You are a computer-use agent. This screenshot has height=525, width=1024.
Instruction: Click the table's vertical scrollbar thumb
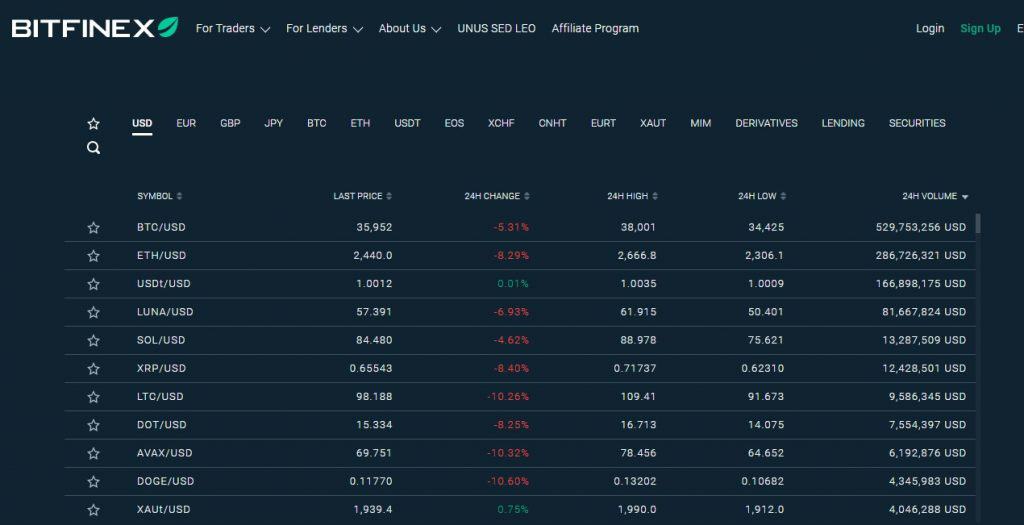tap(978, 223)
